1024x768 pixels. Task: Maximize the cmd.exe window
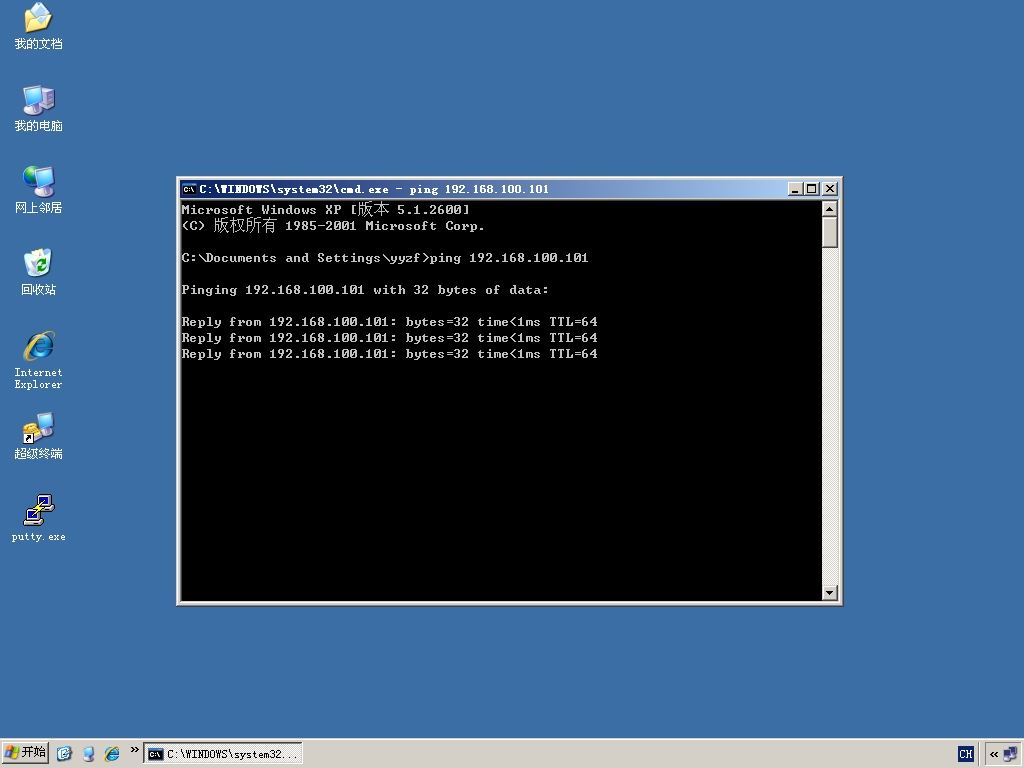point(811,189)
